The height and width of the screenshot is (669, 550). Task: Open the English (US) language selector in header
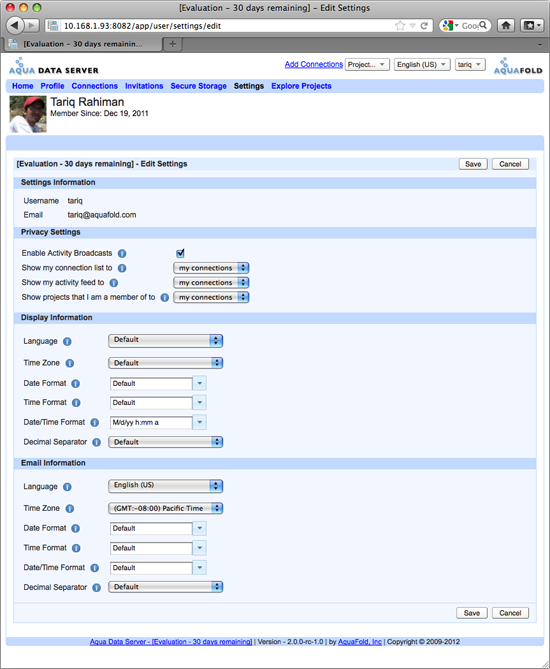(422, 64)
